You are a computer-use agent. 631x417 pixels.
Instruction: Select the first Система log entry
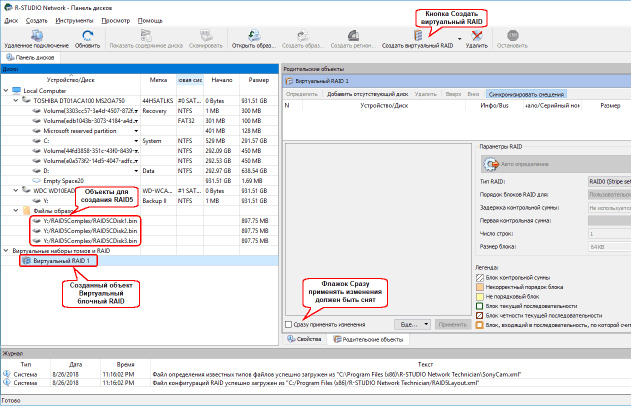point(316,374)
